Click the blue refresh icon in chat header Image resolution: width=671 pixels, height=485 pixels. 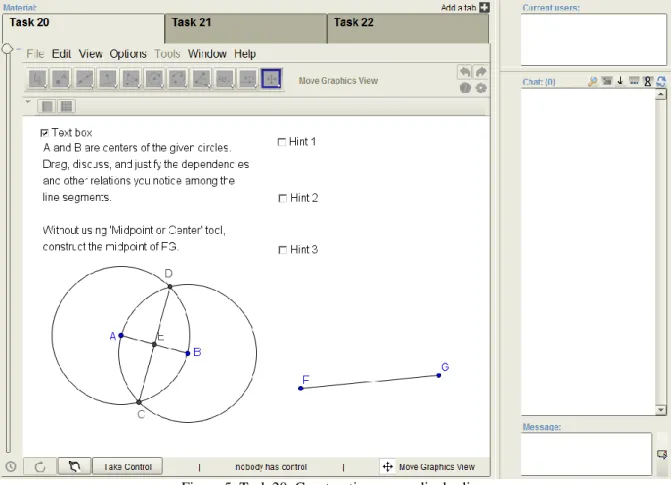click(x=661, y=81)
